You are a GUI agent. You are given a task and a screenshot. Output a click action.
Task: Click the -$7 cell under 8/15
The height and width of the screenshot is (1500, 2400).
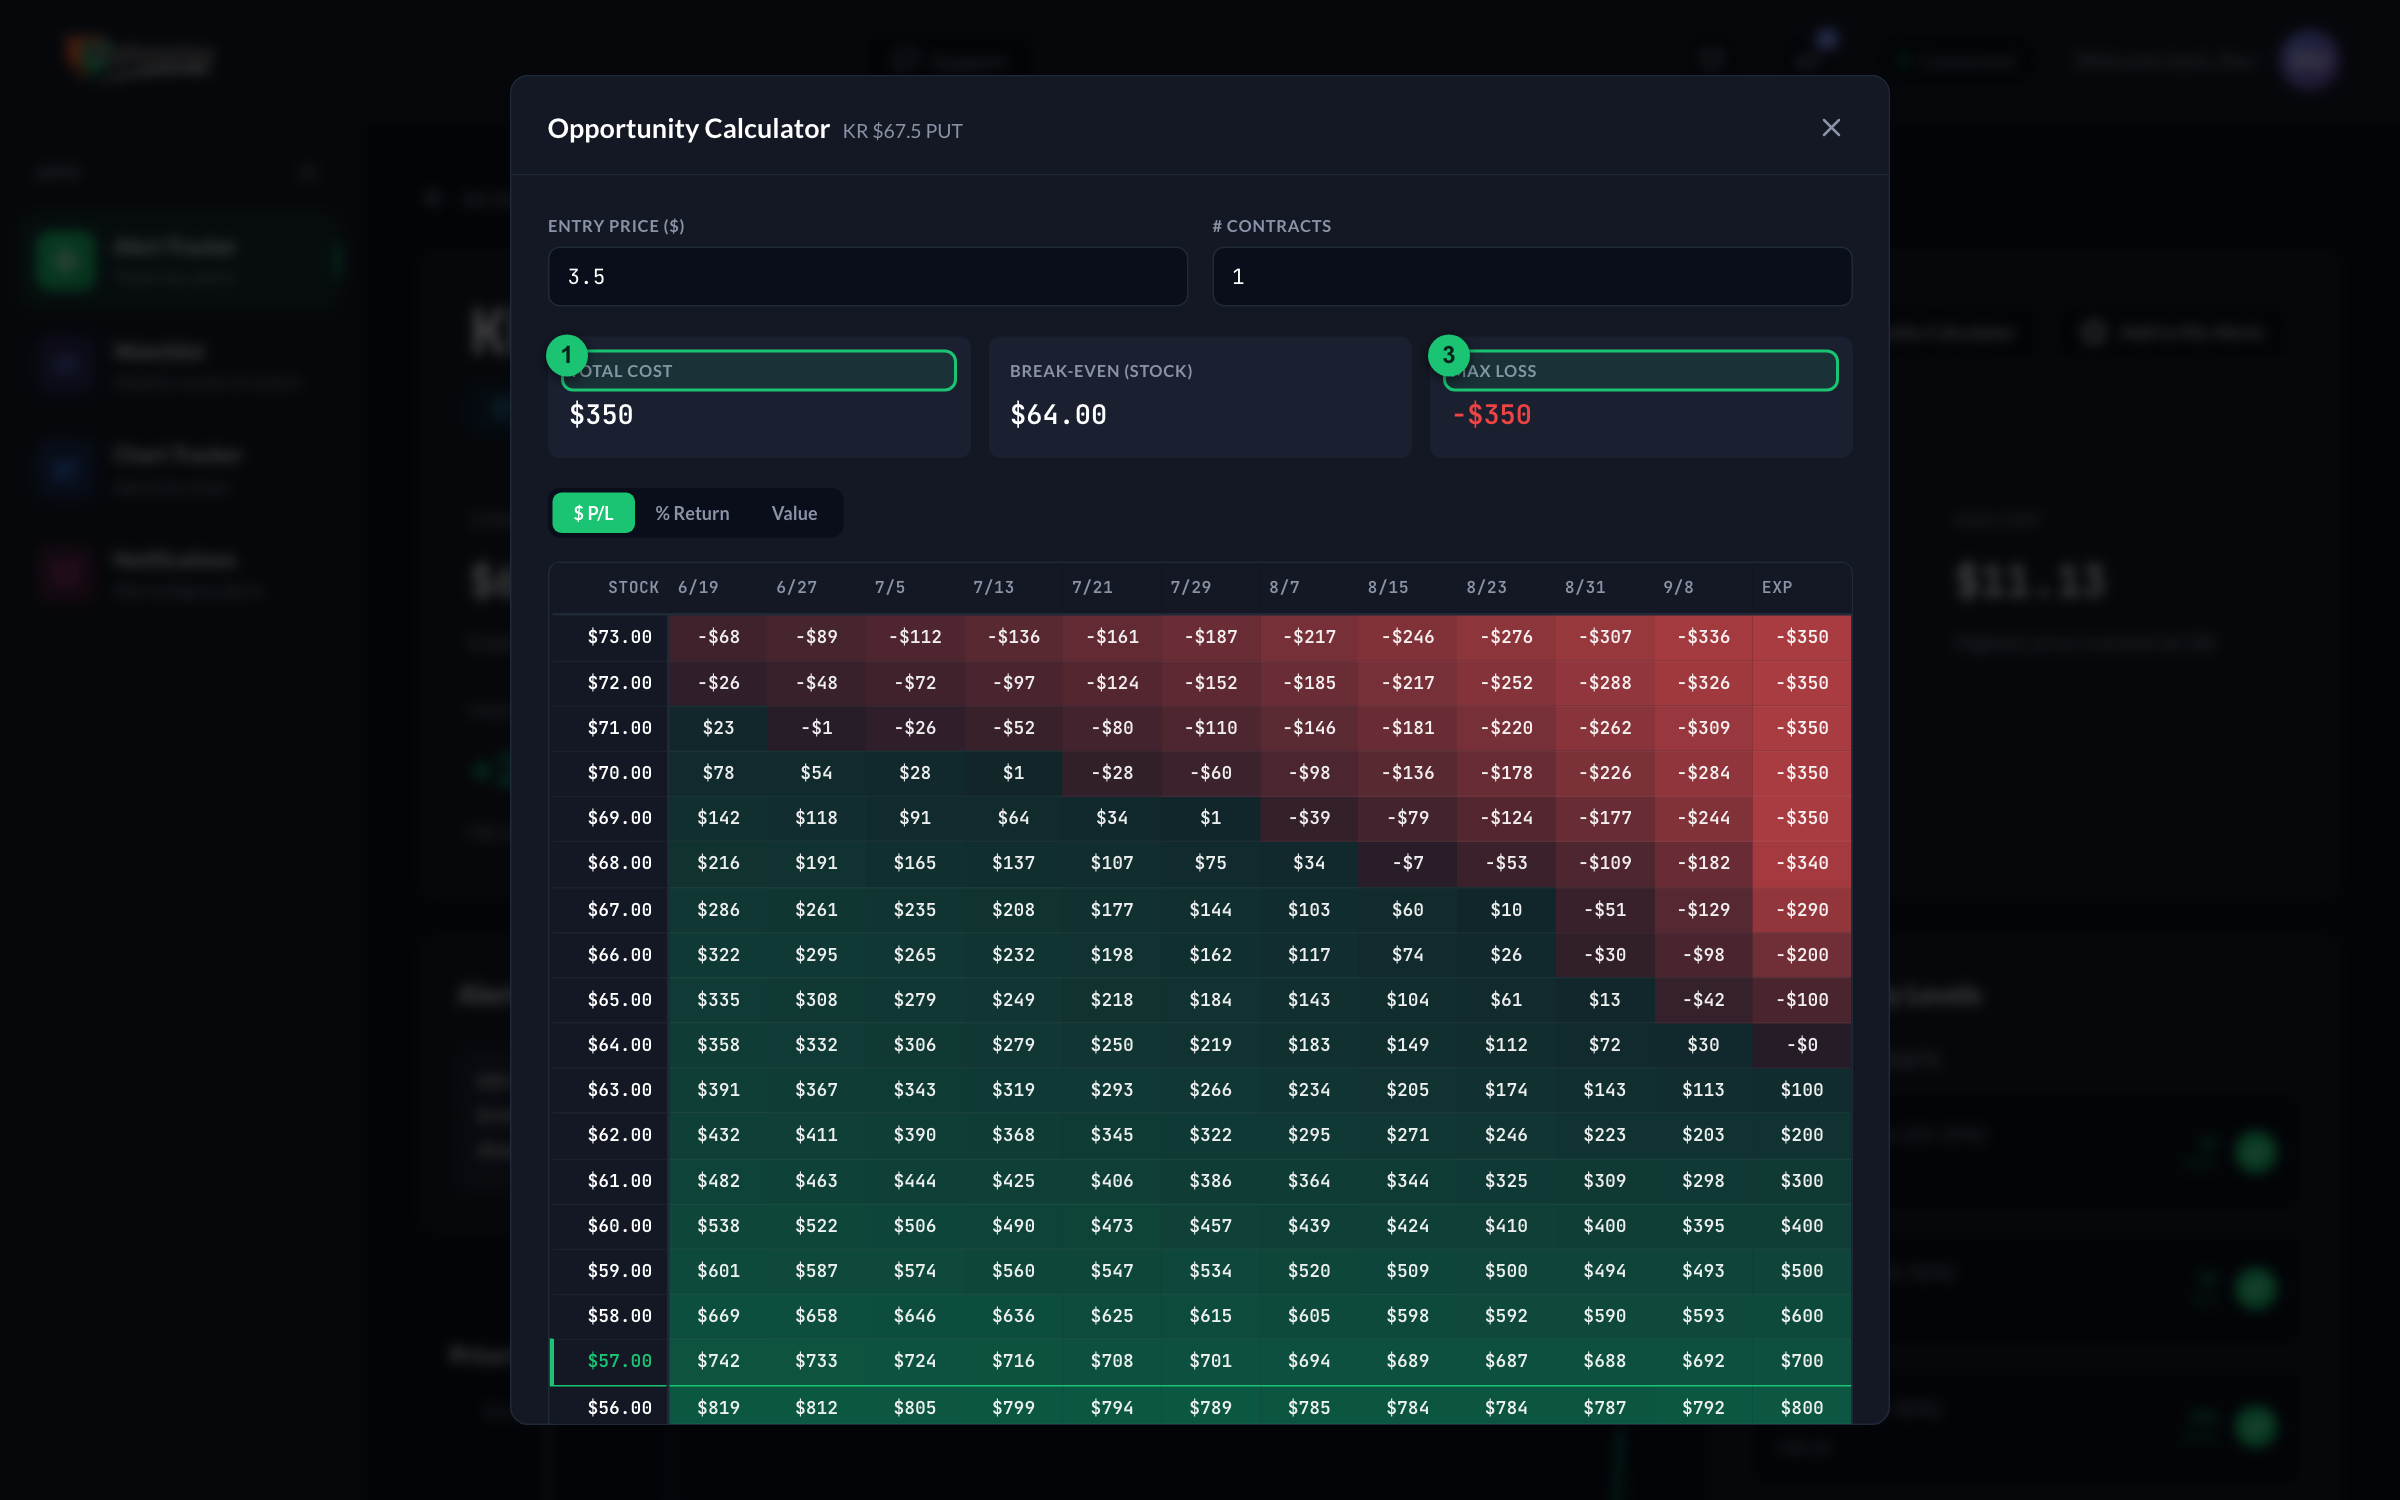tap(1408, 863)
